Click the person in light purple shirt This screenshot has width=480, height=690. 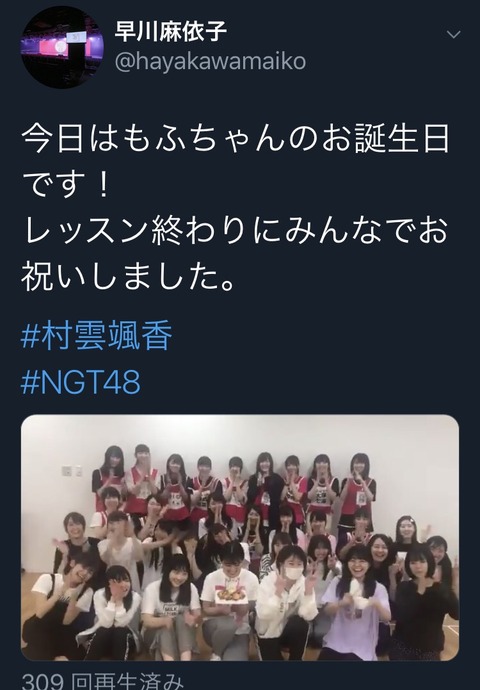(357, 607)
